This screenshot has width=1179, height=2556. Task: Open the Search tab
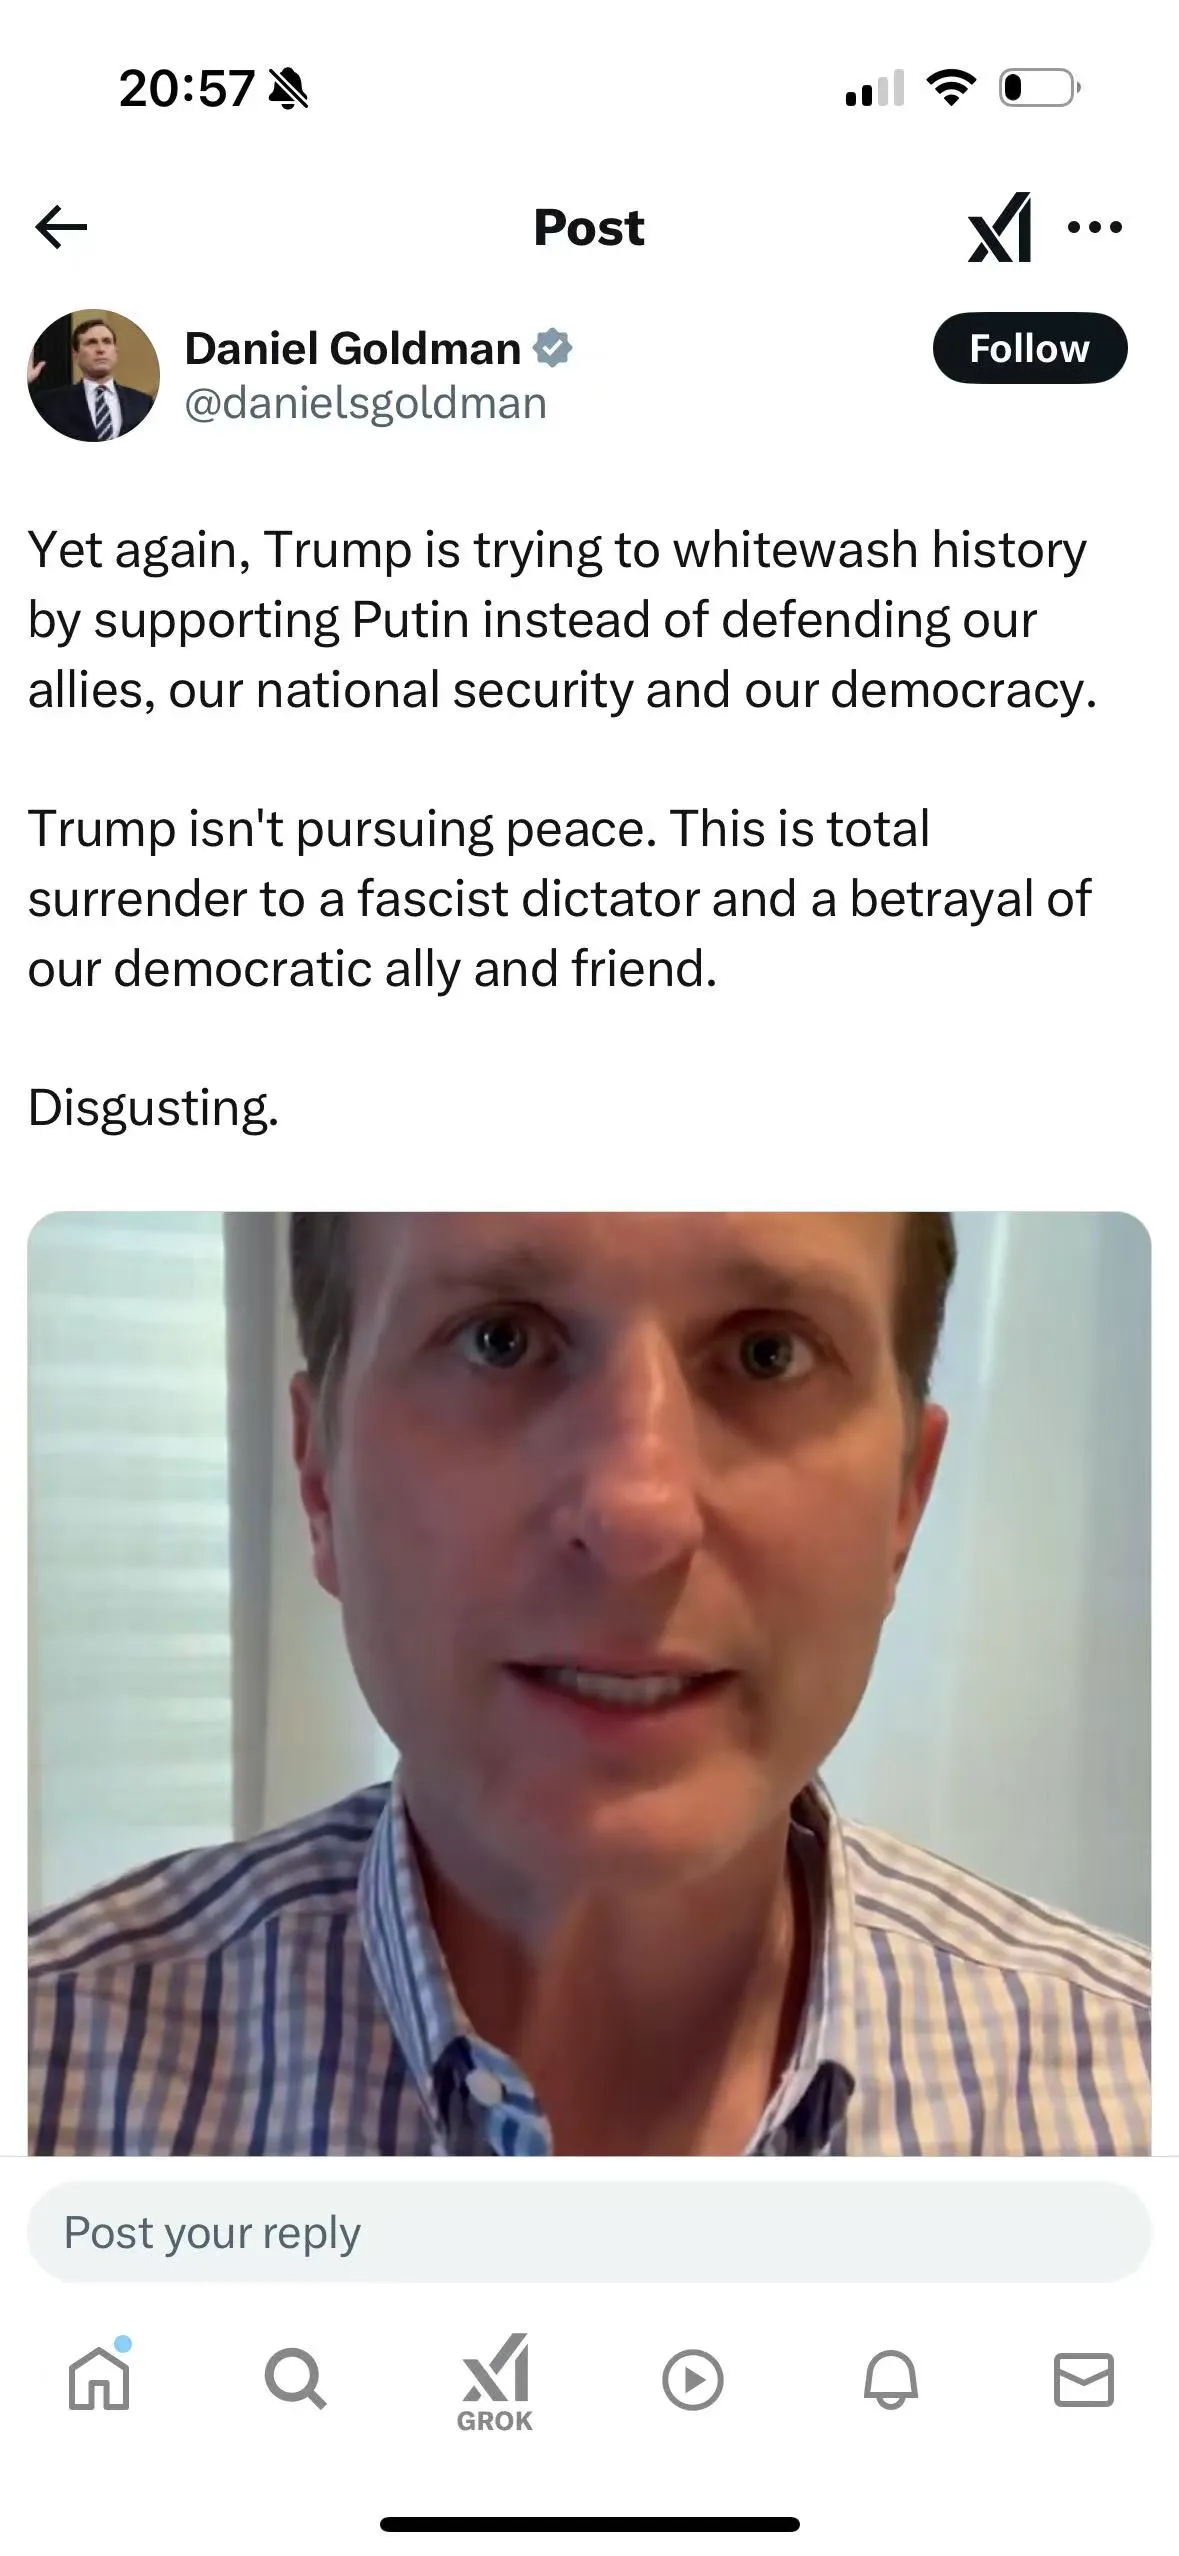(x=295, y=2379)
